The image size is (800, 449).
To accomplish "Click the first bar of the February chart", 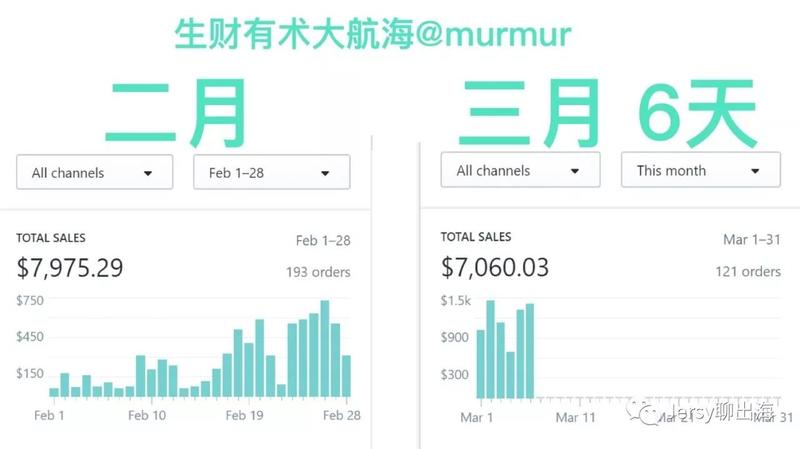I will (x=54, y=392).
